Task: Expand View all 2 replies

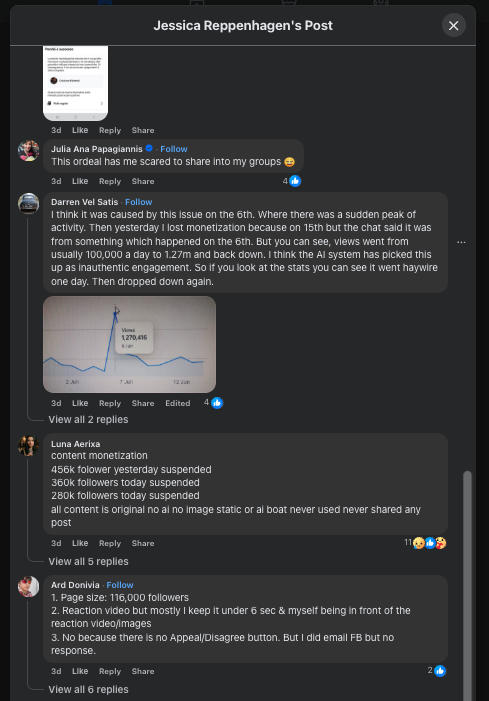Action: pos(89,419)
